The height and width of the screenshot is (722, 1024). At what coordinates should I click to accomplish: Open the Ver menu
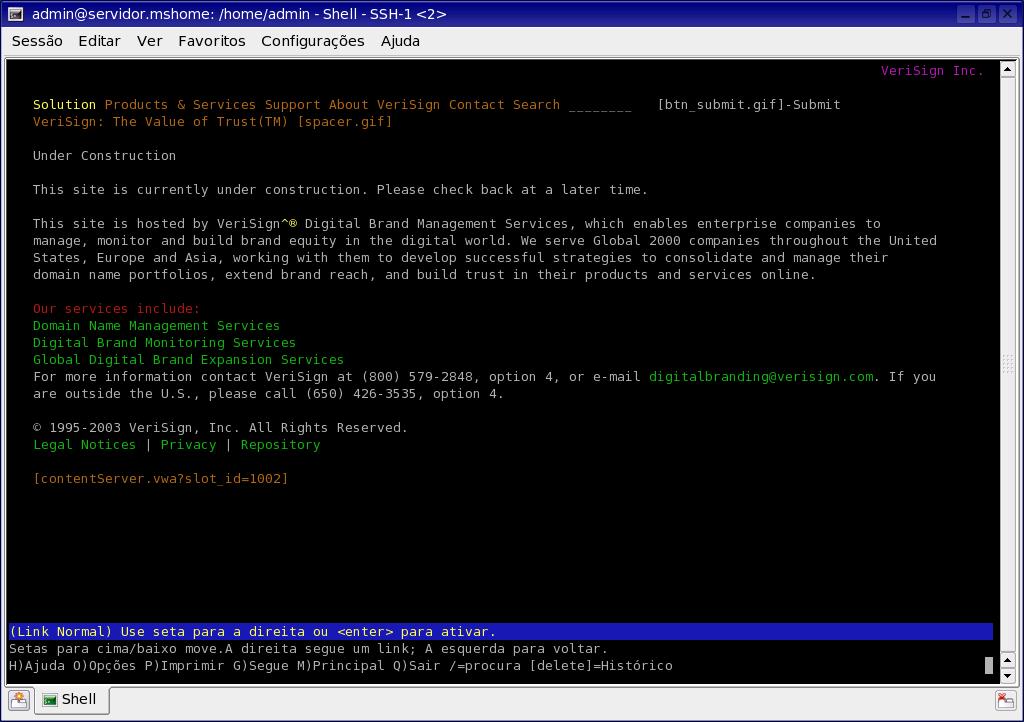pyautogui.click(x=150, y=41)
